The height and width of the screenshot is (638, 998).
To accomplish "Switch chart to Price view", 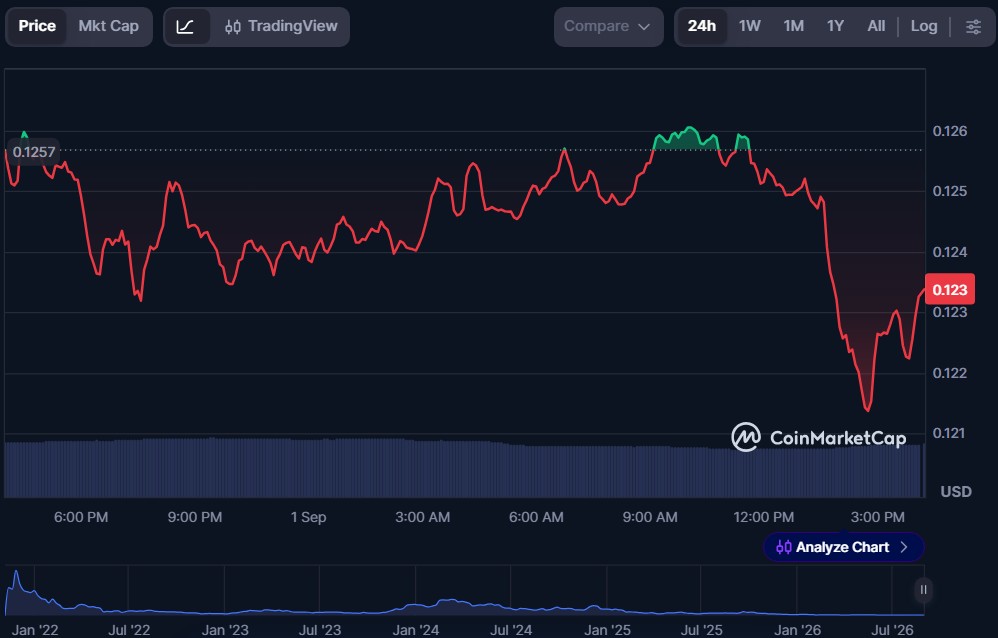I will coord(37,26).
